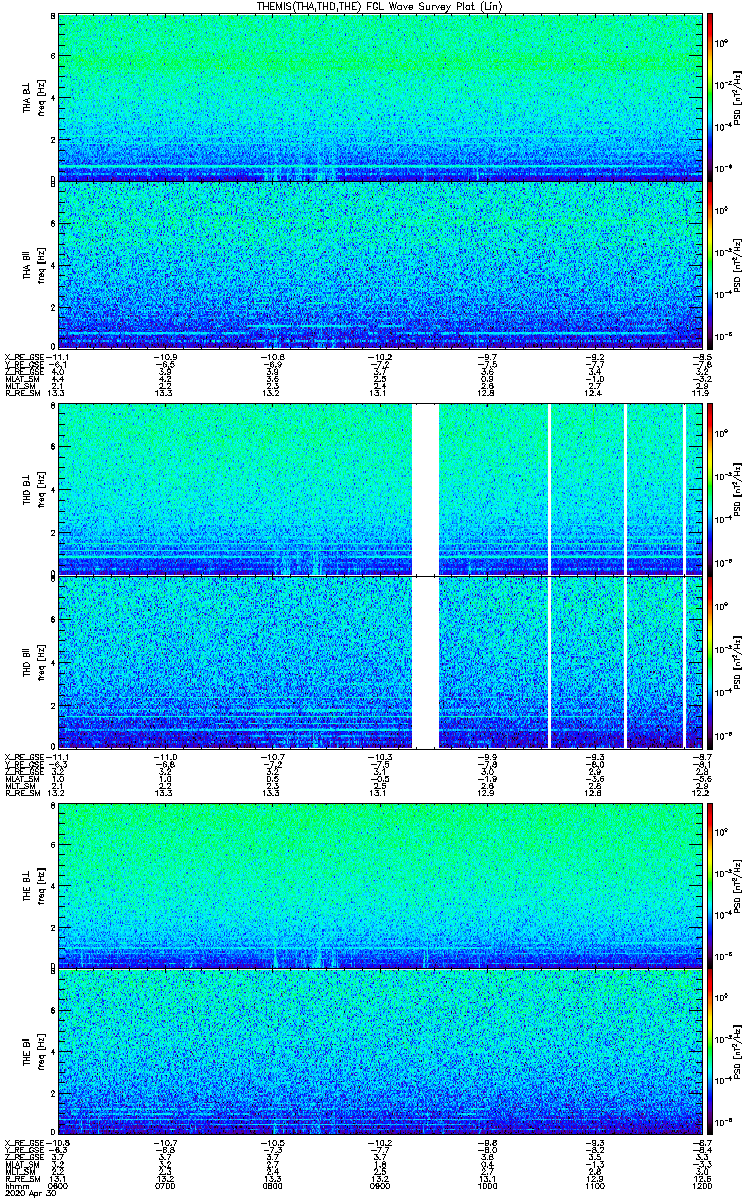Click the wide white data gap in THD B-perpendicular
The width and height of the screenshot is (750, 1200).
426,490
